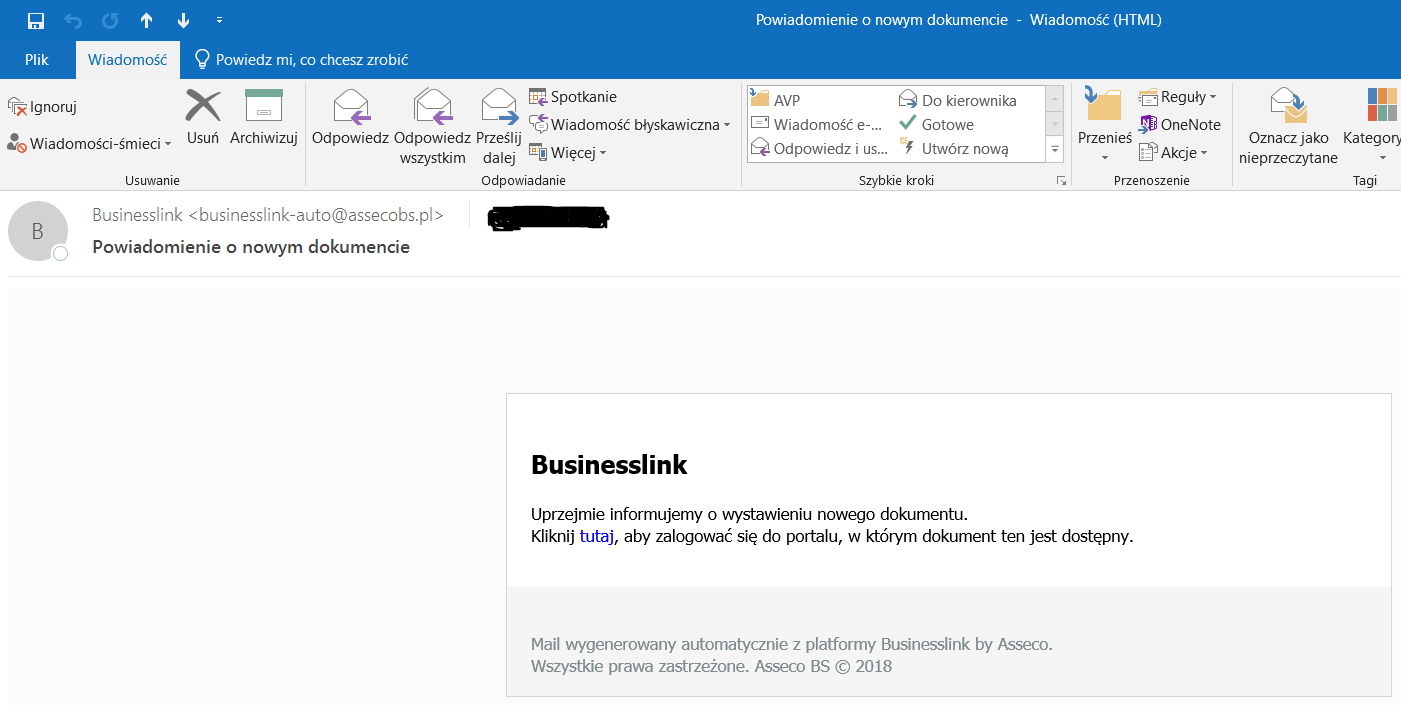Go to previous item with up arrow
Screen dimensions: 1401x705
146,20
